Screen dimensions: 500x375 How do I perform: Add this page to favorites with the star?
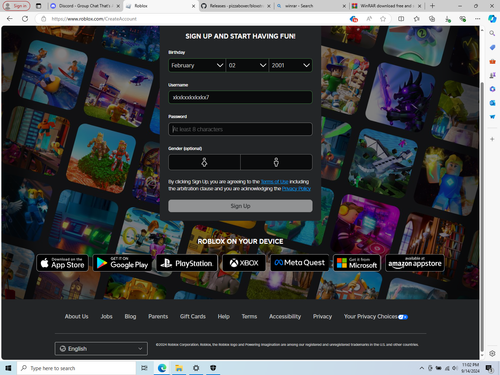(383, 19)
